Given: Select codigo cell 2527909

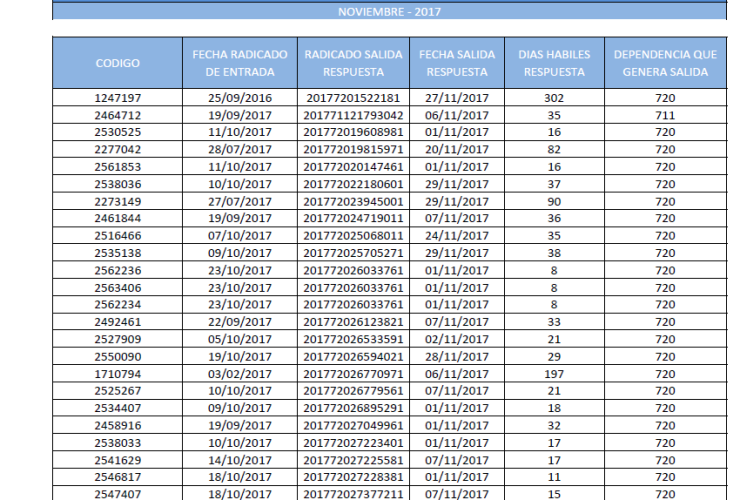Looking at the screenshot, I should tap(118, 339).
